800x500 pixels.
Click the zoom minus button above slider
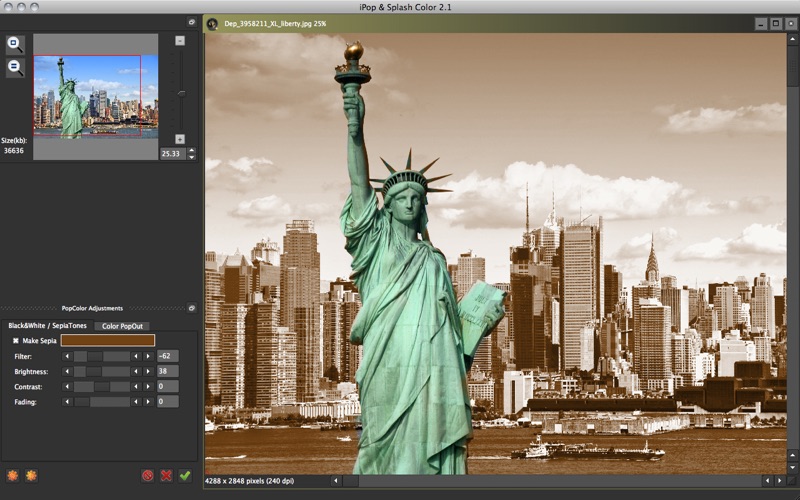tap(180, 41)
